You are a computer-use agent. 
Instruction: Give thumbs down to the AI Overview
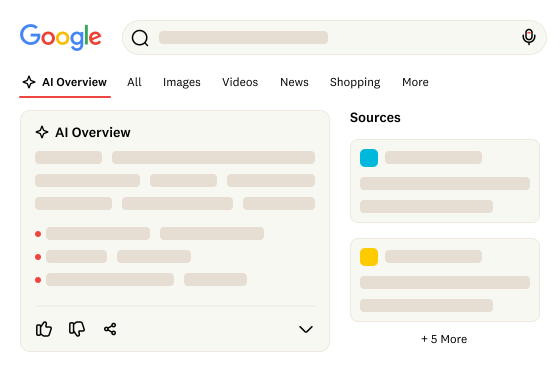[x=77, y=329]
